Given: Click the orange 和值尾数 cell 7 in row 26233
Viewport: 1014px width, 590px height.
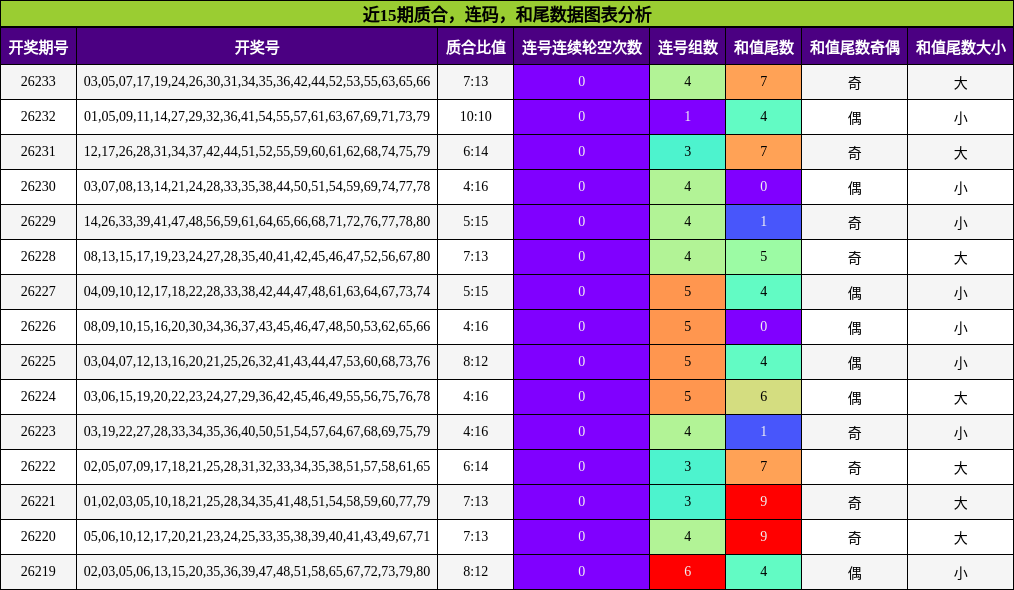Looking at the screenshot, I should 763,82.
